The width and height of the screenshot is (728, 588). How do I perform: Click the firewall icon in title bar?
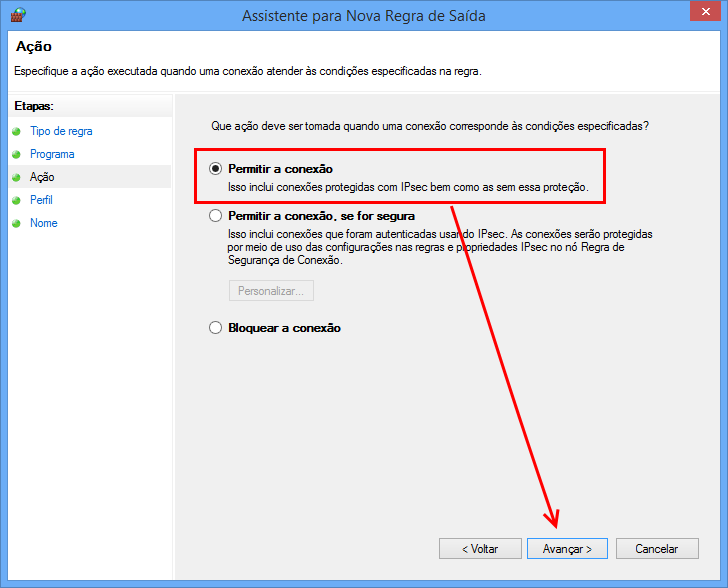click(18, 15)
